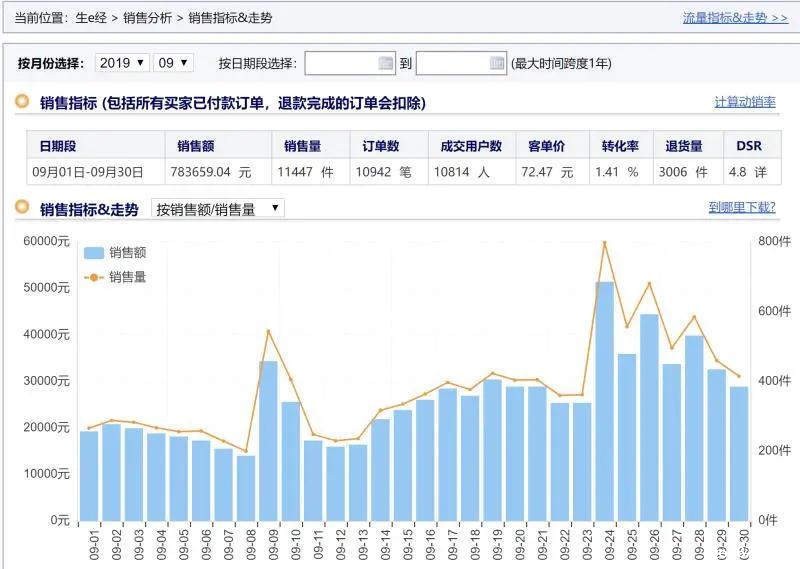Open the end date calendar icon
The image size is (800, 569).
[x=497, y=63]
